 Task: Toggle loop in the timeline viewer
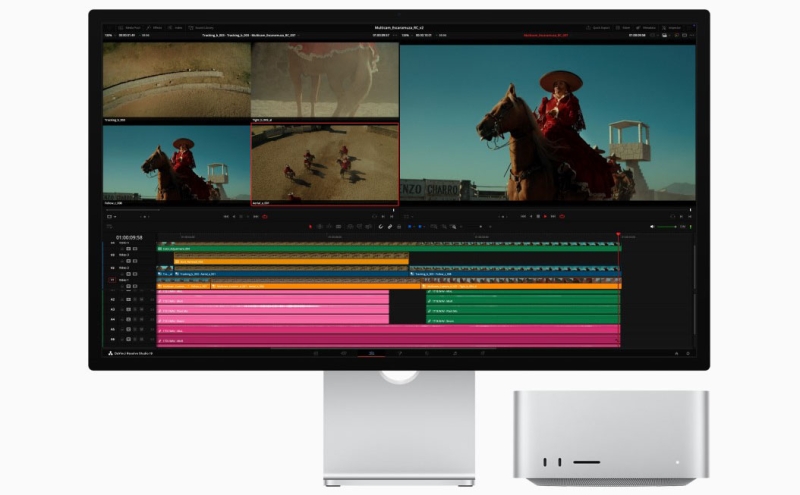pos(562,216)
